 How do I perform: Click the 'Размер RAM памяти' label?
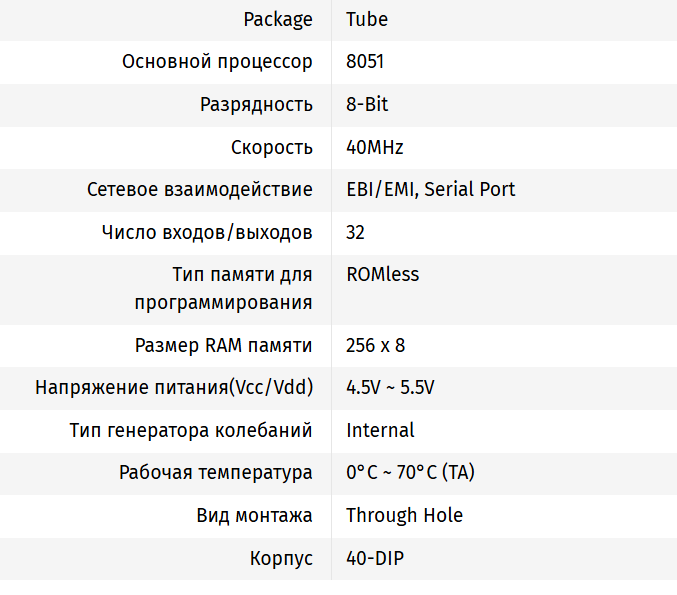pyautogui.click(x=224, y=346)
